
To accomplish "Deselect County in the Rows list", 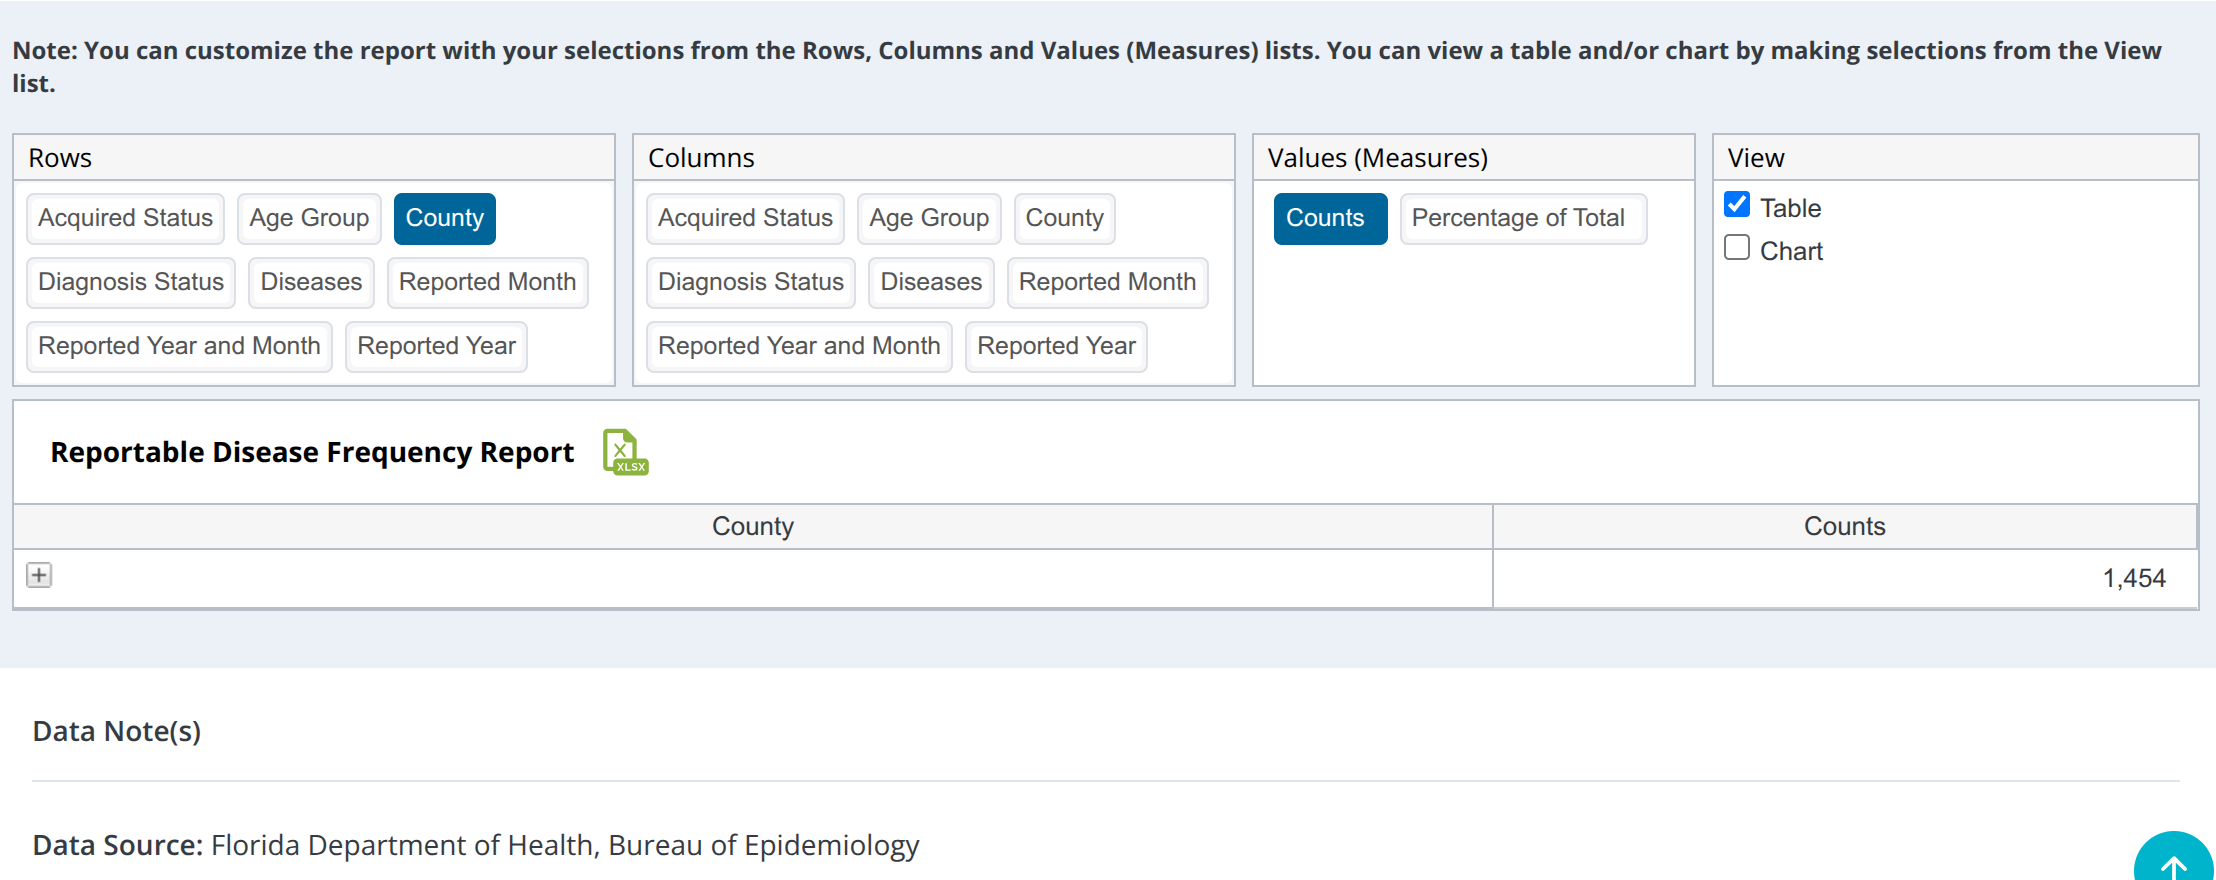I will [444, 218].
